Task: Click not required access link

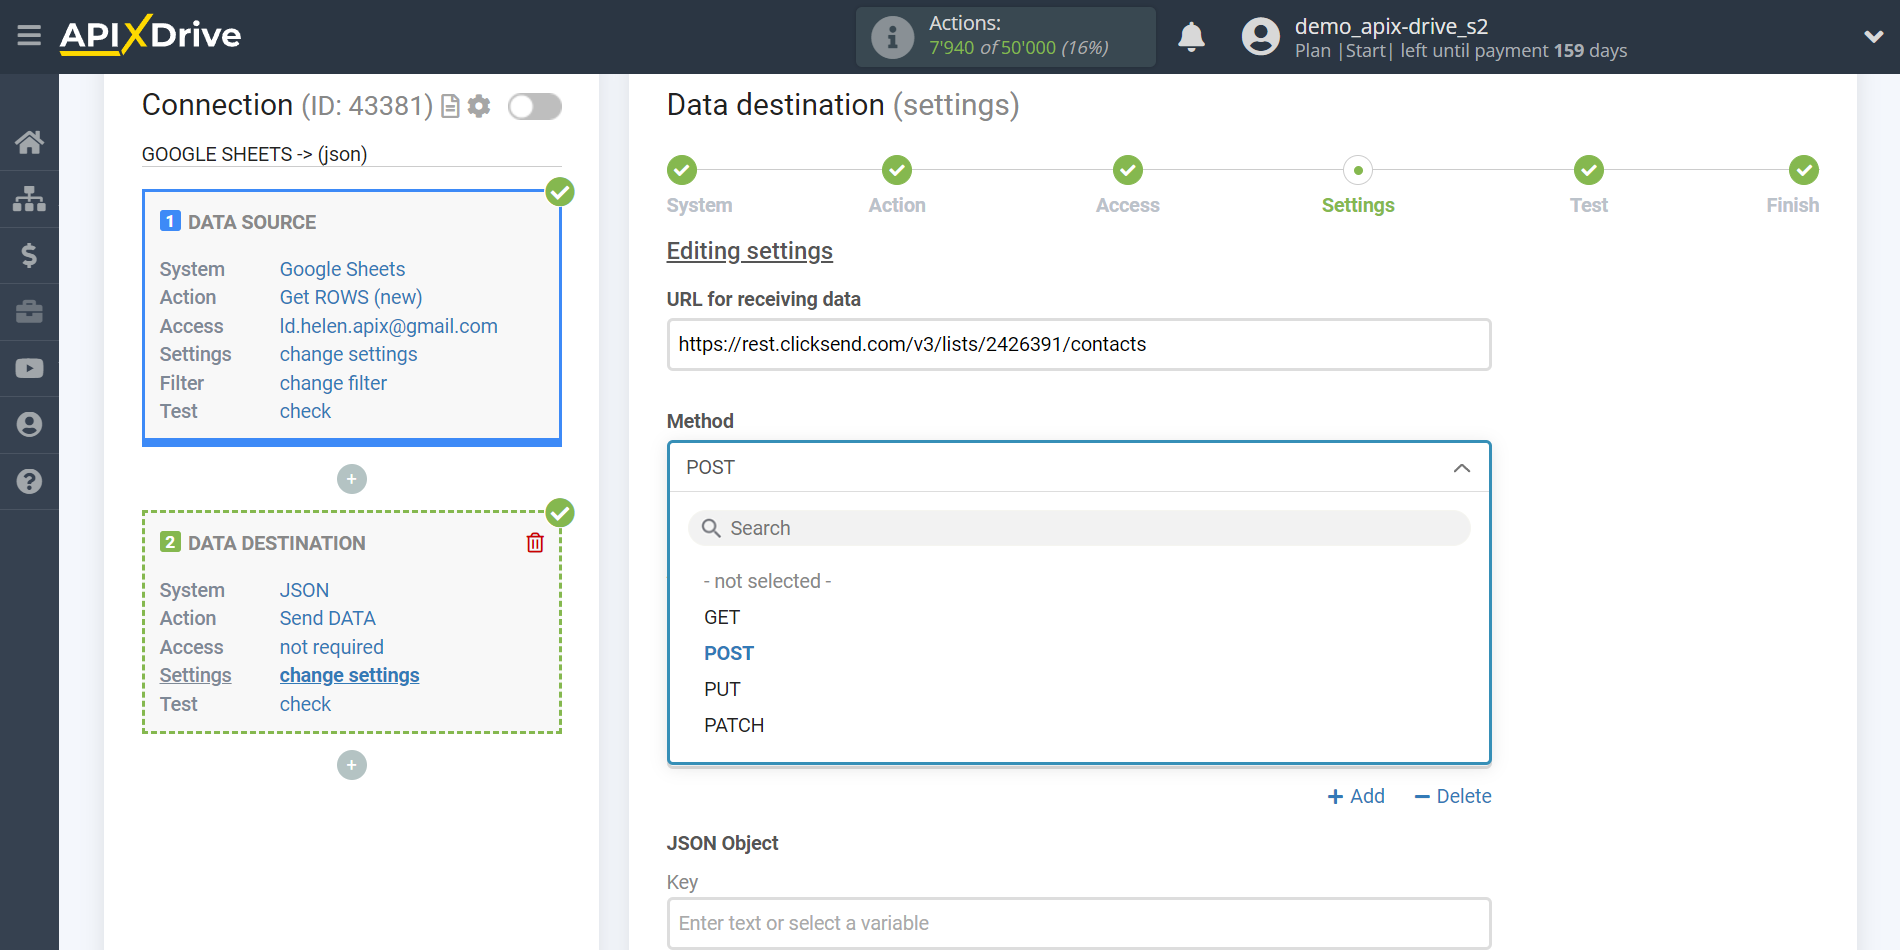Action: [331, 647]
